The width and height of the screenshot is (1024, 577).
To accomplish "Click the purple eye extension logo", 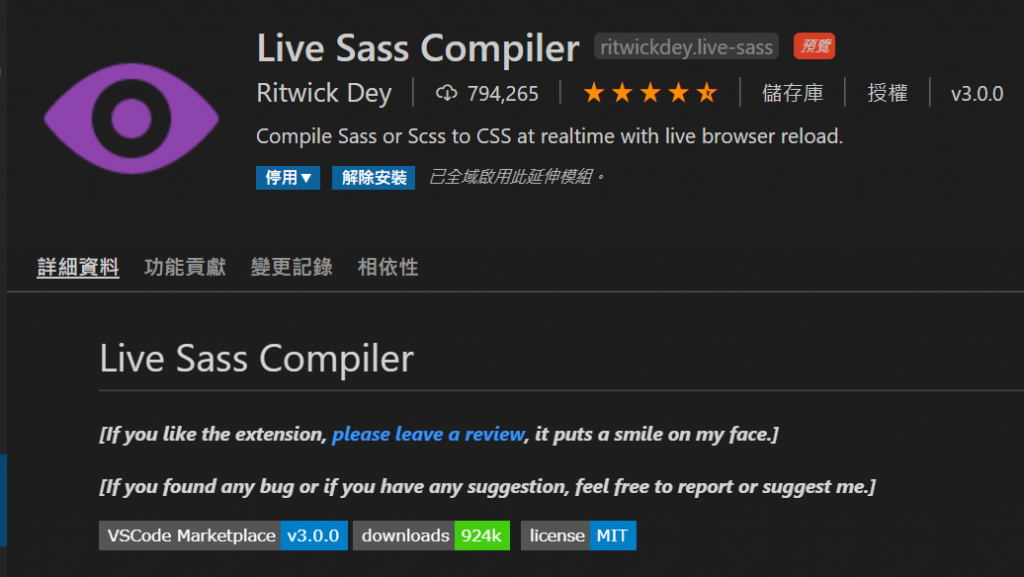I will 131,118.
